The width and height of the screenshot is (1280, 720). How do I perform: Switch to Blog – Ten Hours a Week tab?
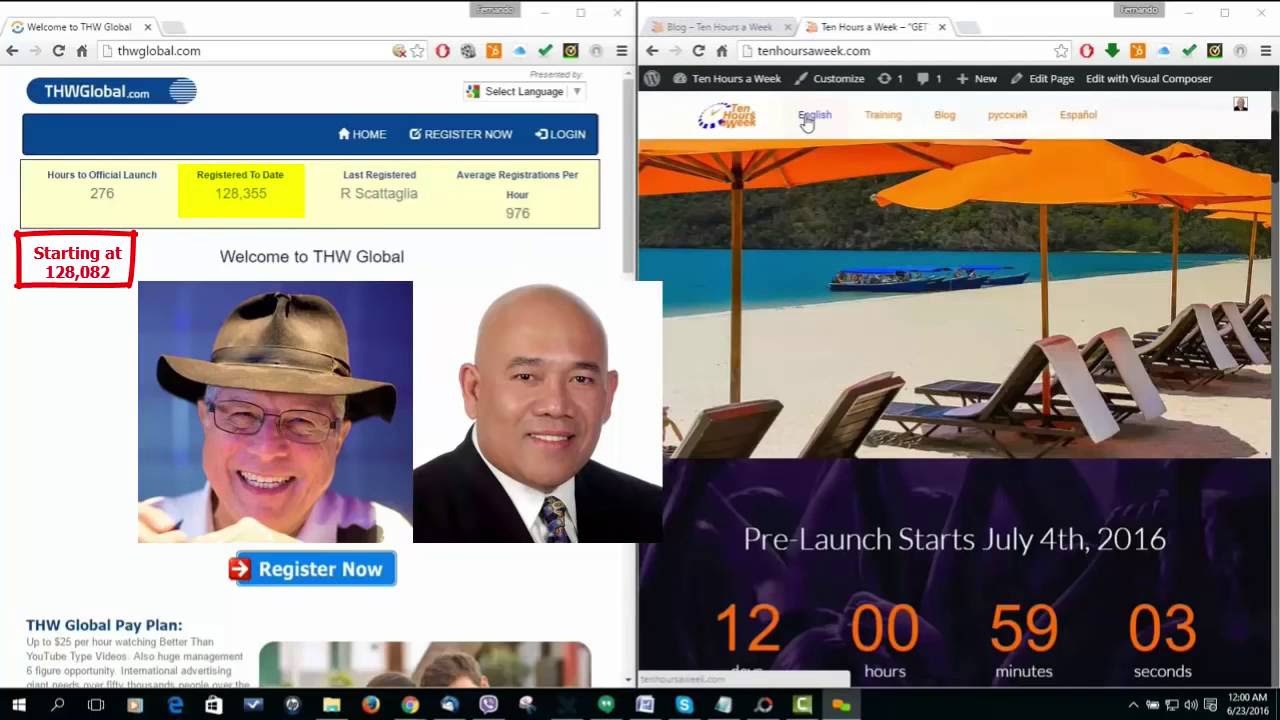click(718, 27)
